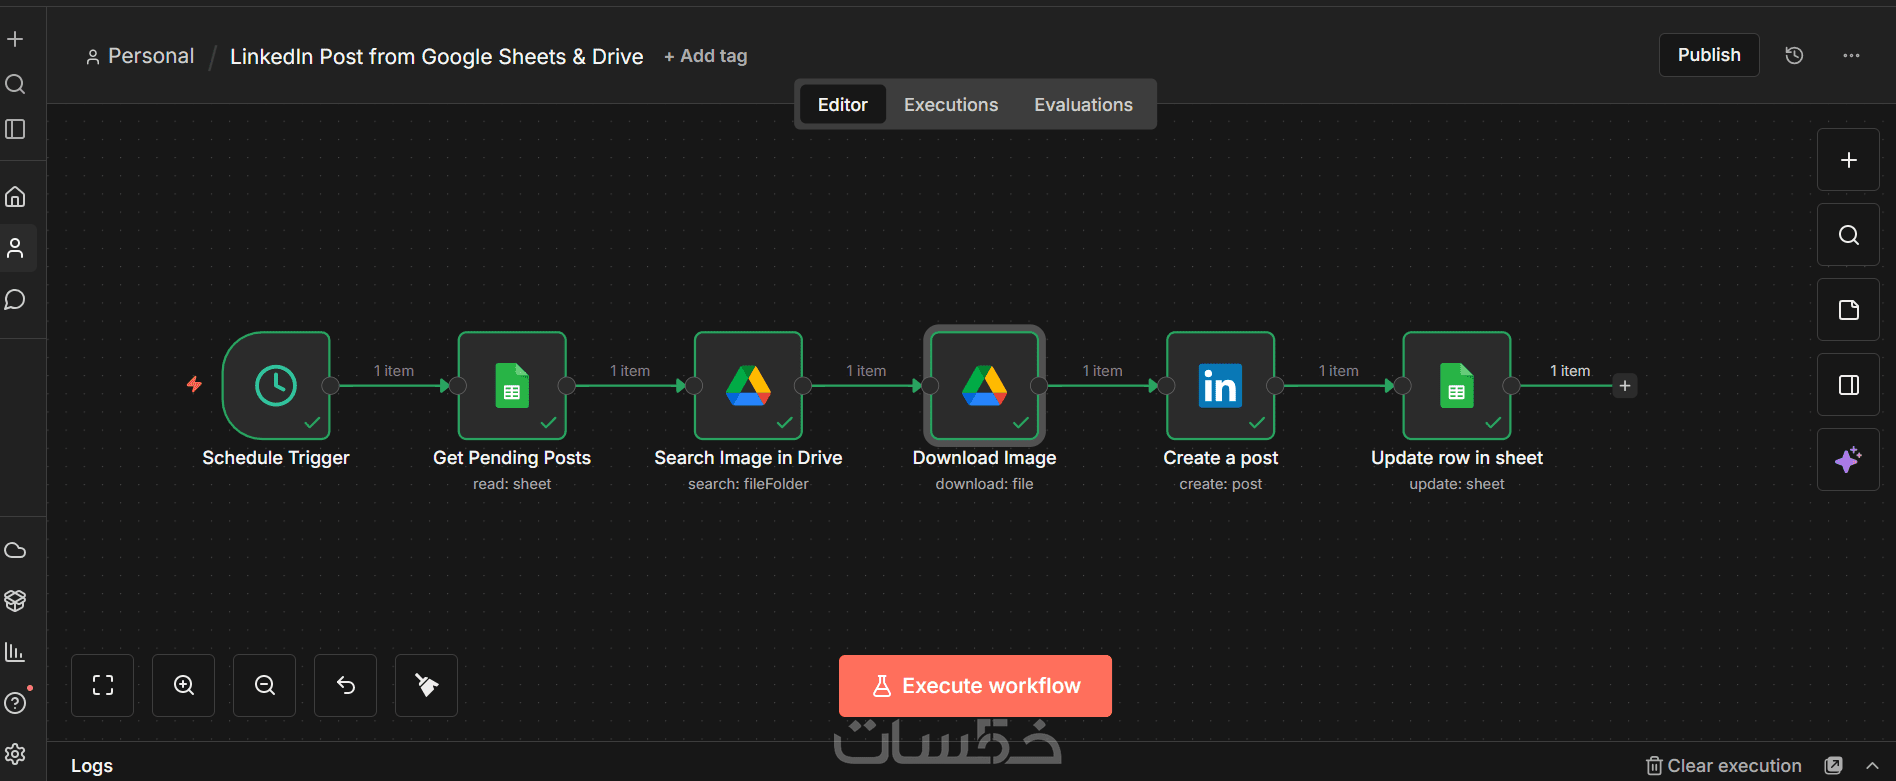Toggle the left sidebar panel icon
Viewport: 1896px width, 781px height.
click(x=15, y=129)
